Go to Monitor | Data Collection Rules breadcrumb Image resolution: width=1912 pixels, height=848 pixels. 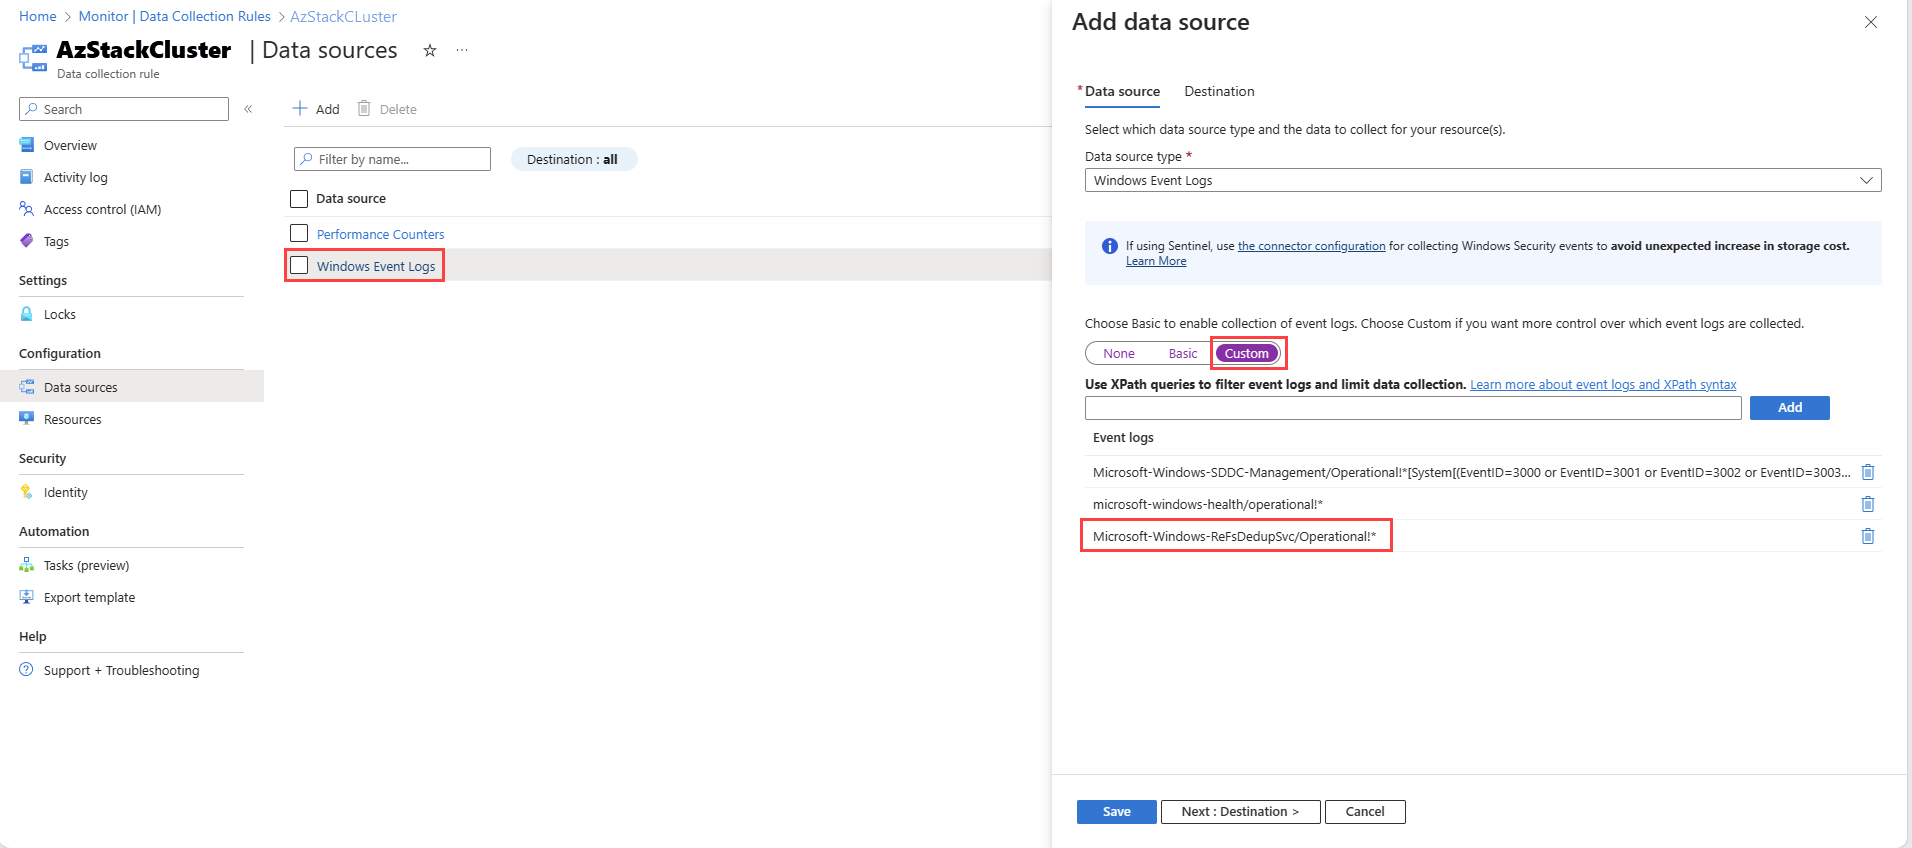(x=175, y=16)
